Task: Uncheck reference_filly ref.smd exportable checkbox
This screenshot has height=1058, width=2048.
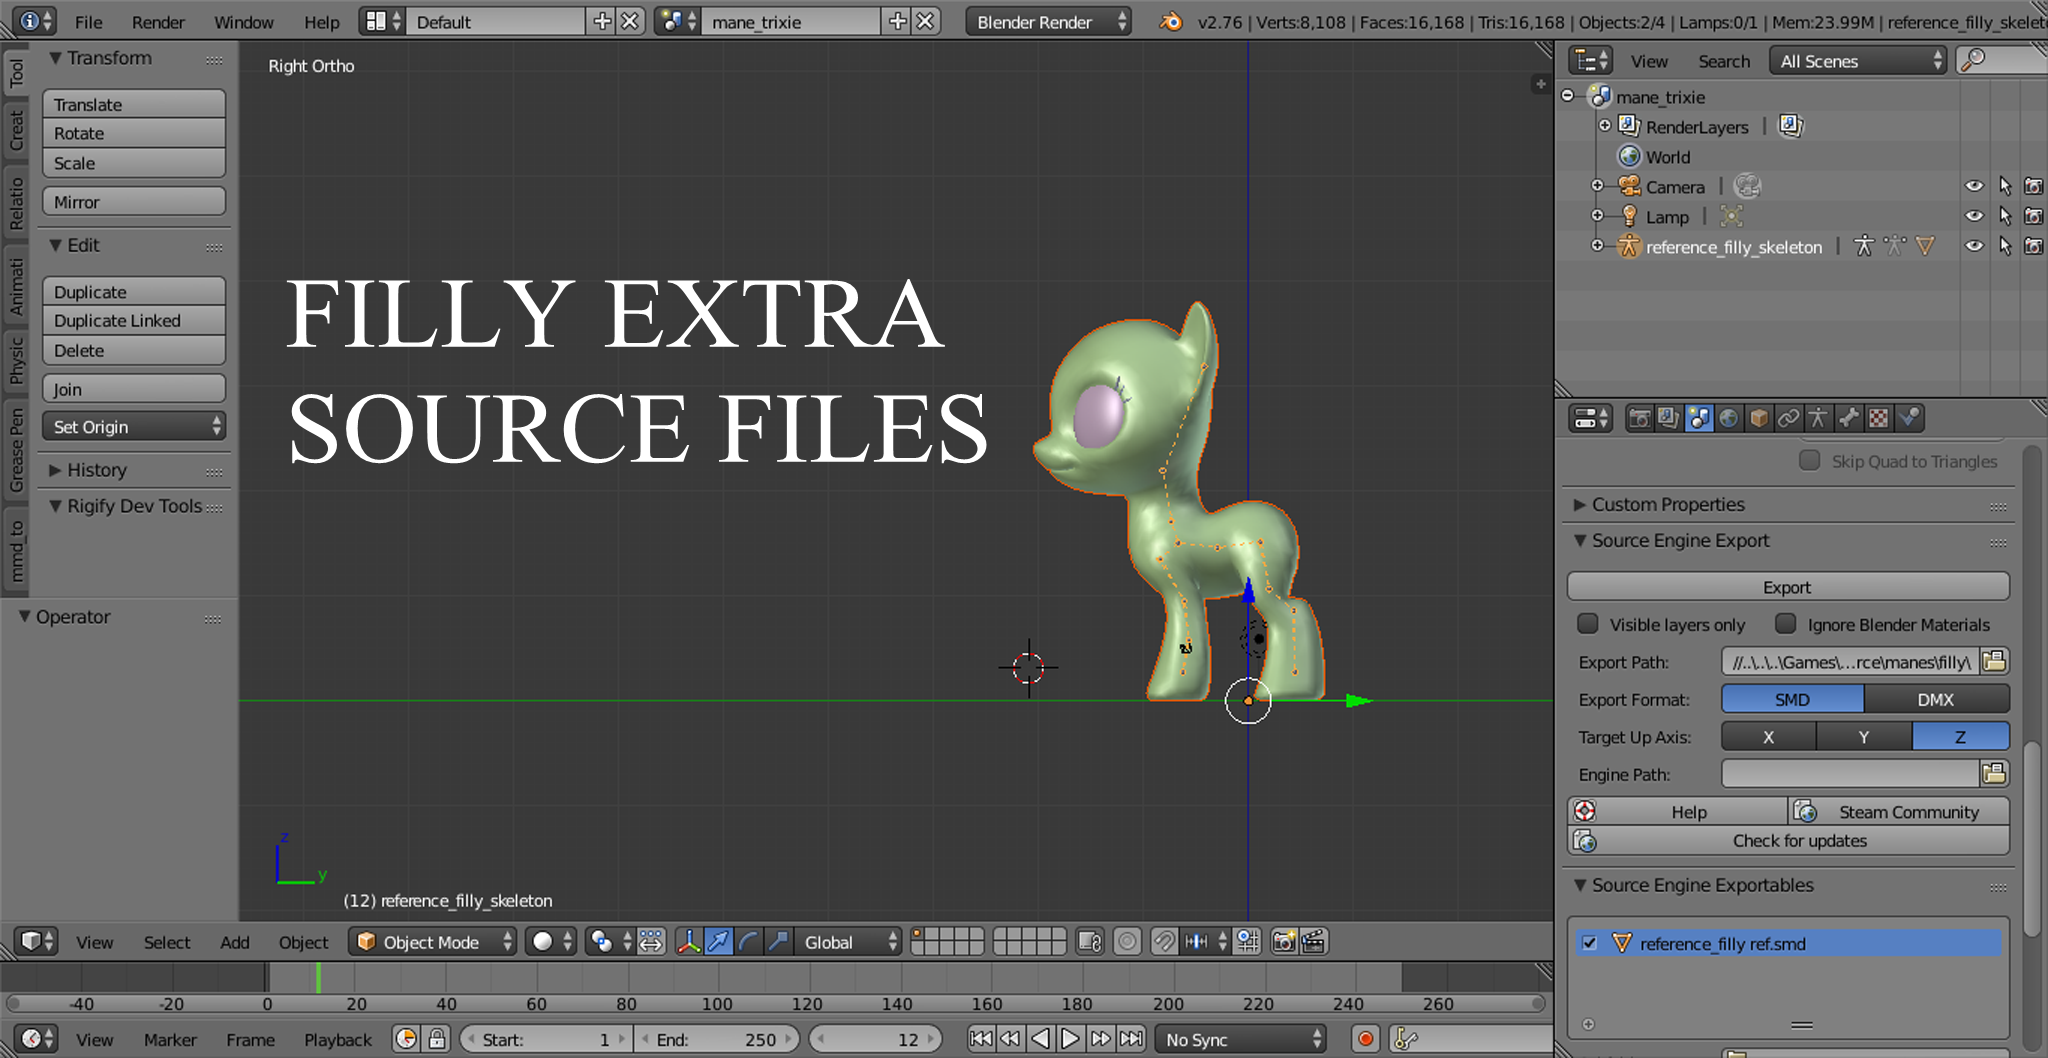Action: click(x=1589, y=943)
